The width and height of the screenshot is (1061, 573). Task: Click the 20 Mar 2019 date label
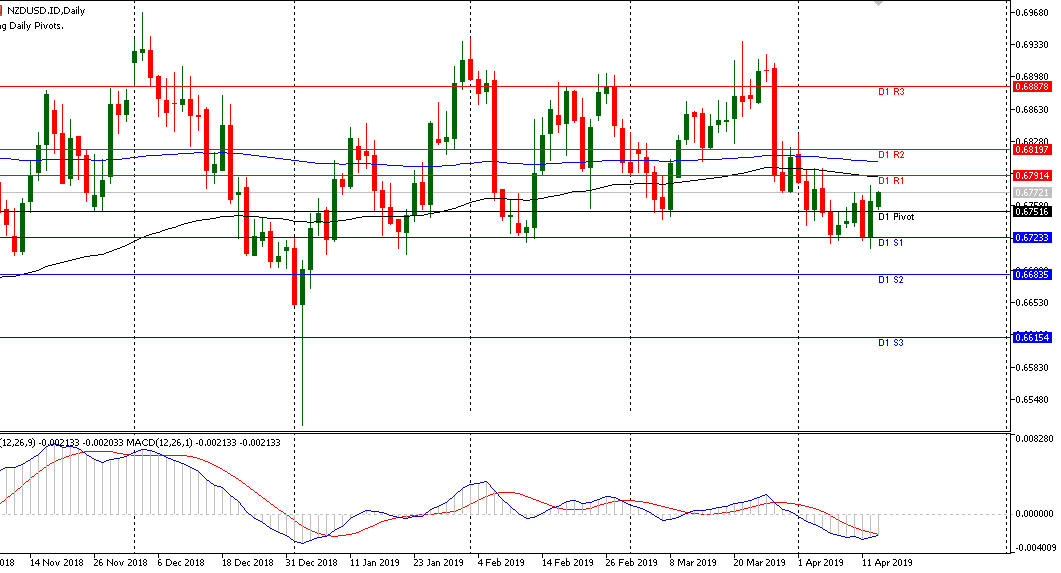pos(760,562)
